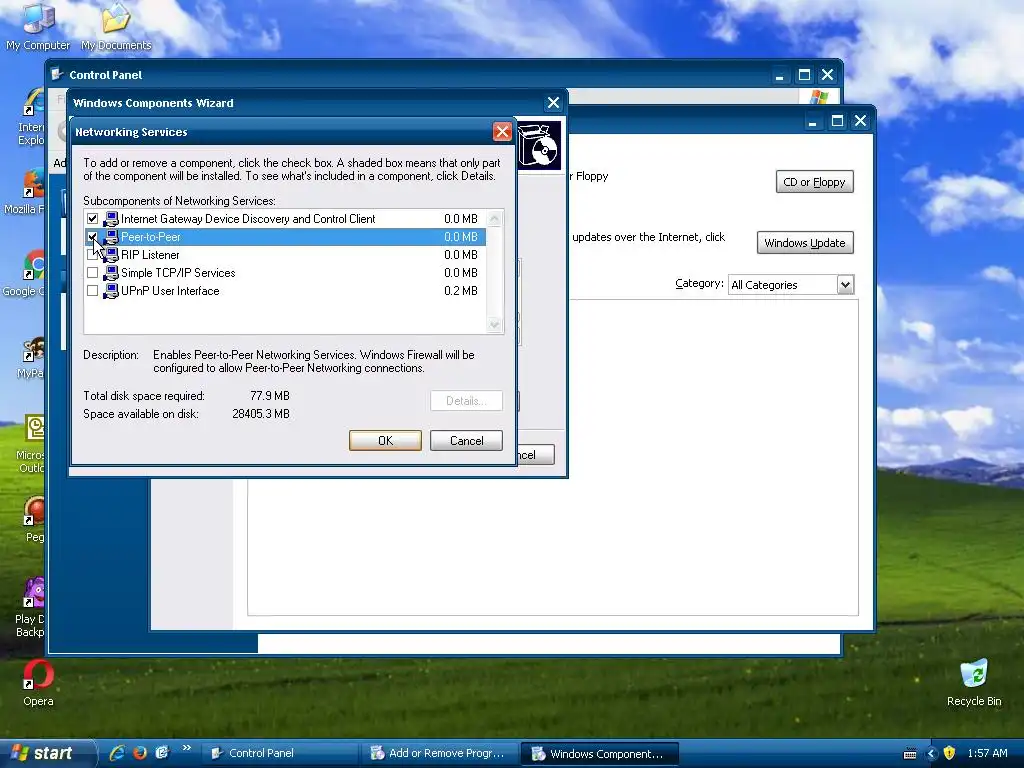
Task: Click the Windows Update button
Action: (805, 243)
